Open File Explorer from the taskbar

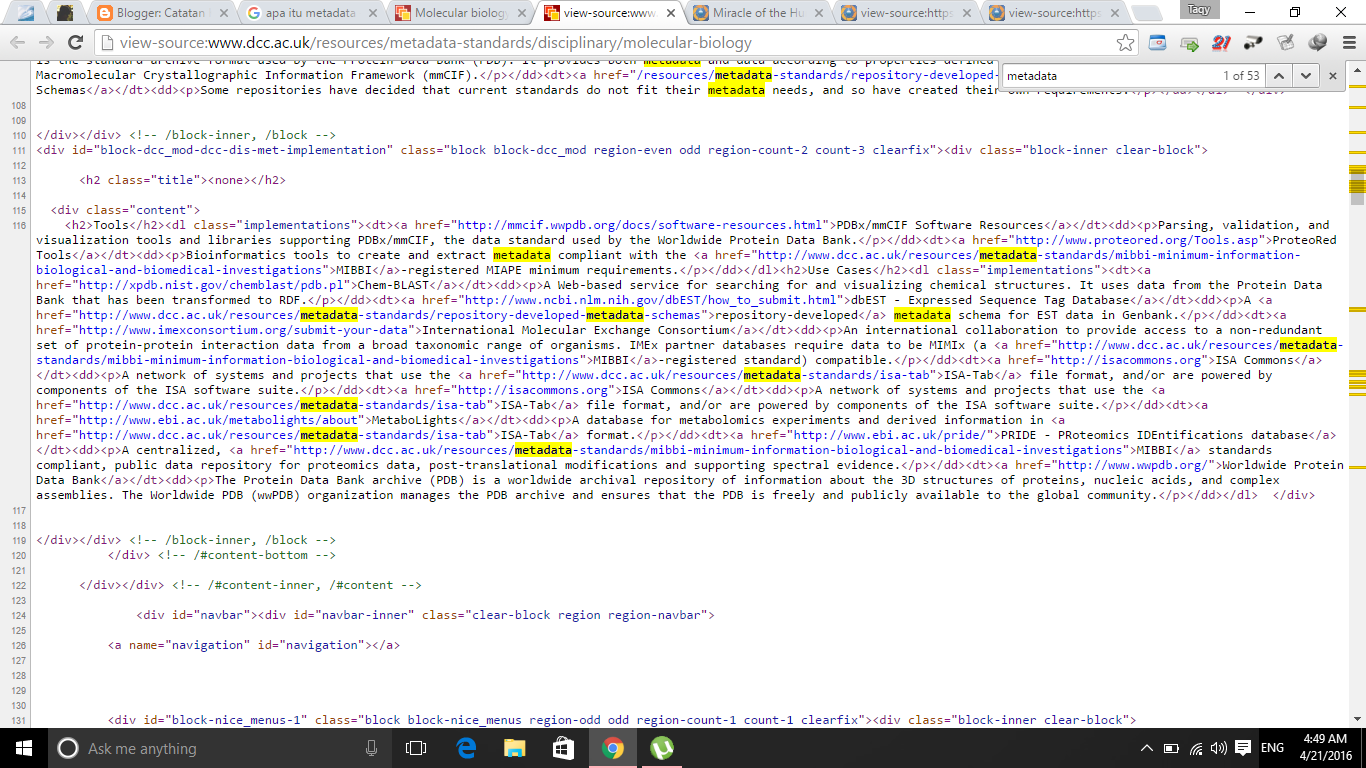coord(514,747)
